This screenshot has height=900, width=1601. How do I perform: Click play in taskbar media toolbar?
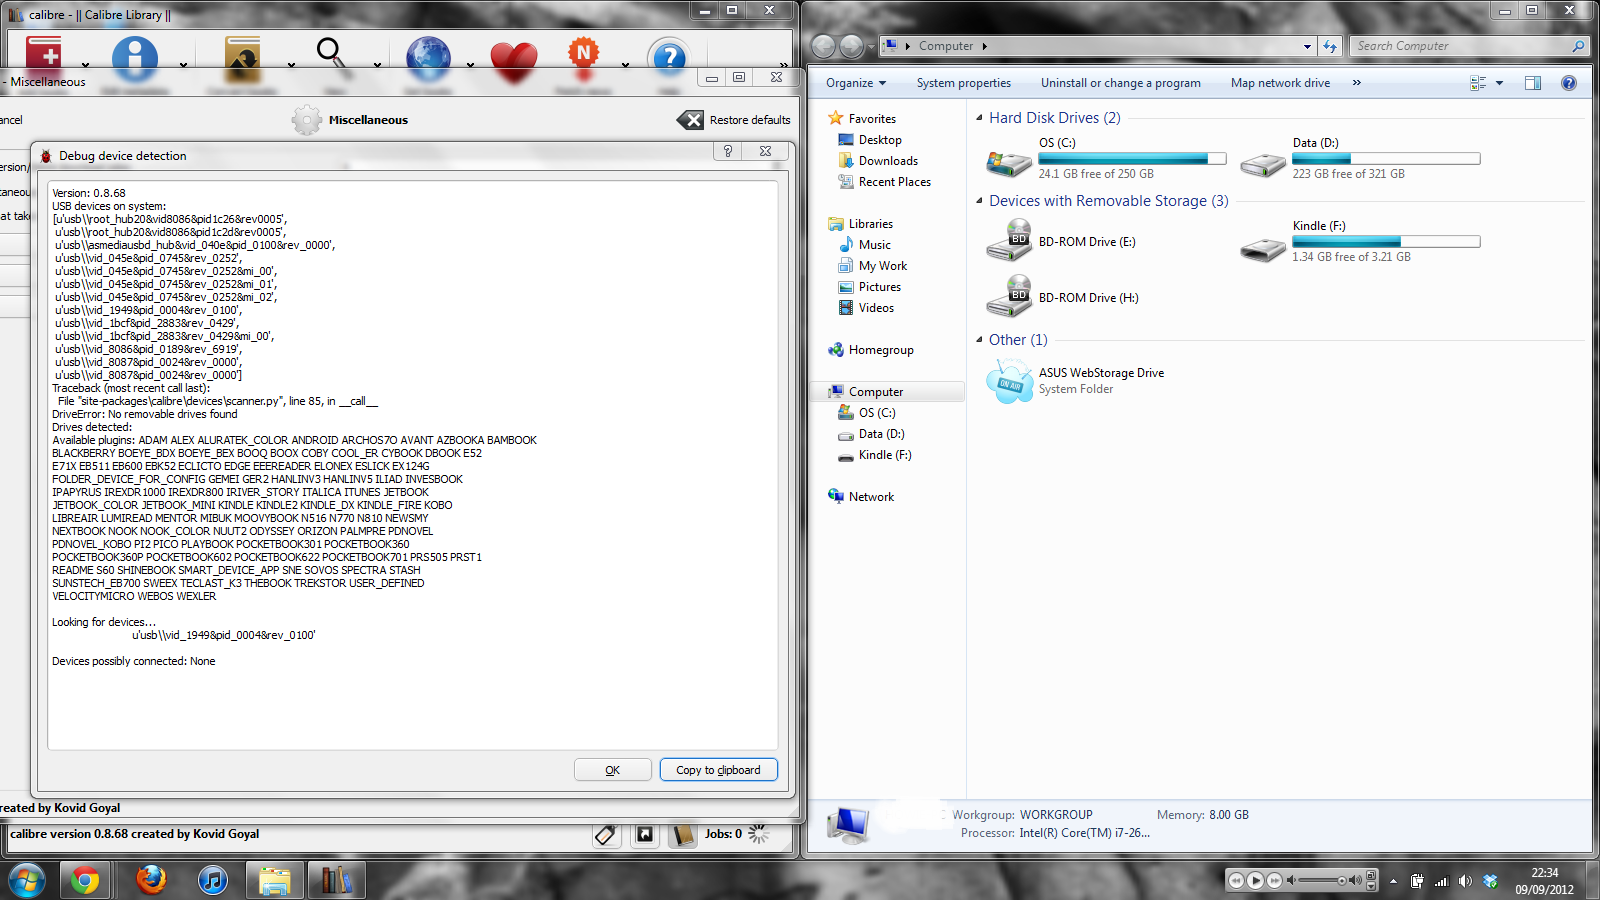tap(1255, 880)
